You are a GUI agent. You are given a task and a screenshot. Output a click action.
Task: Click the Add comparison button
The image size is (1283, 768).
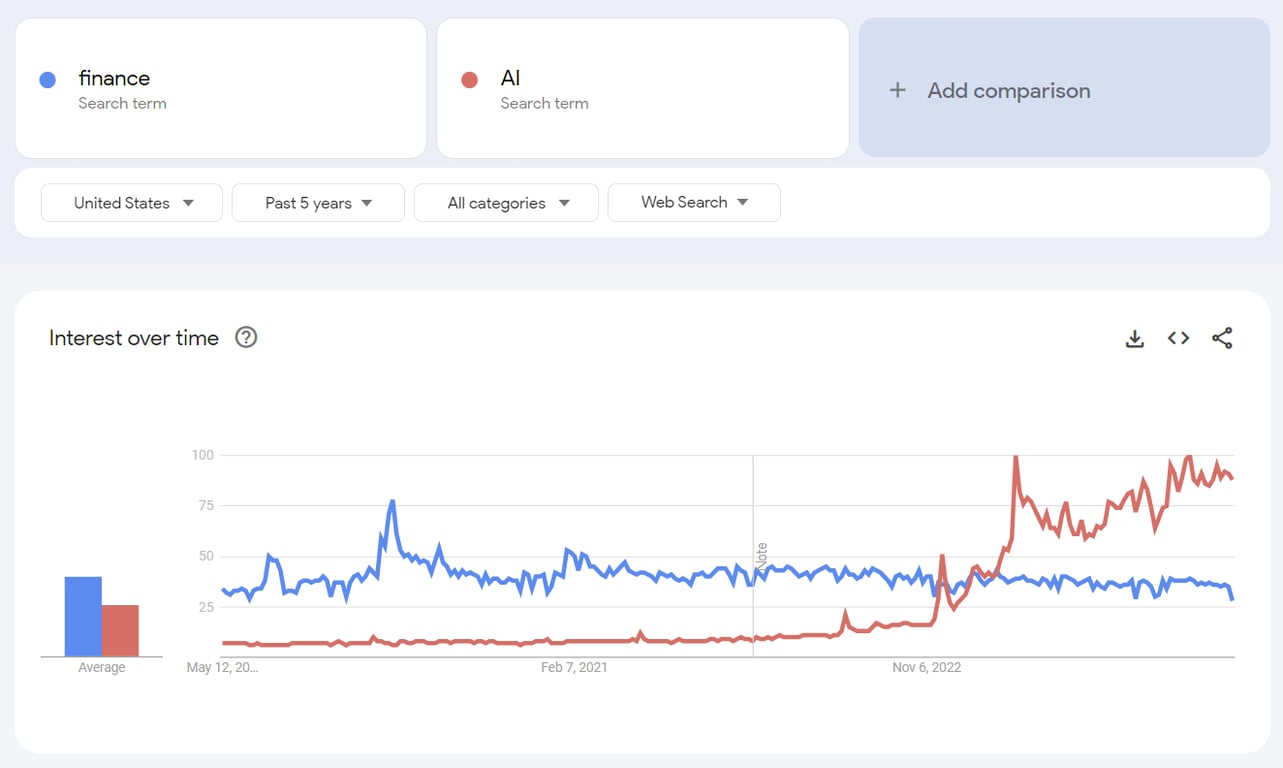[1008, 90]
